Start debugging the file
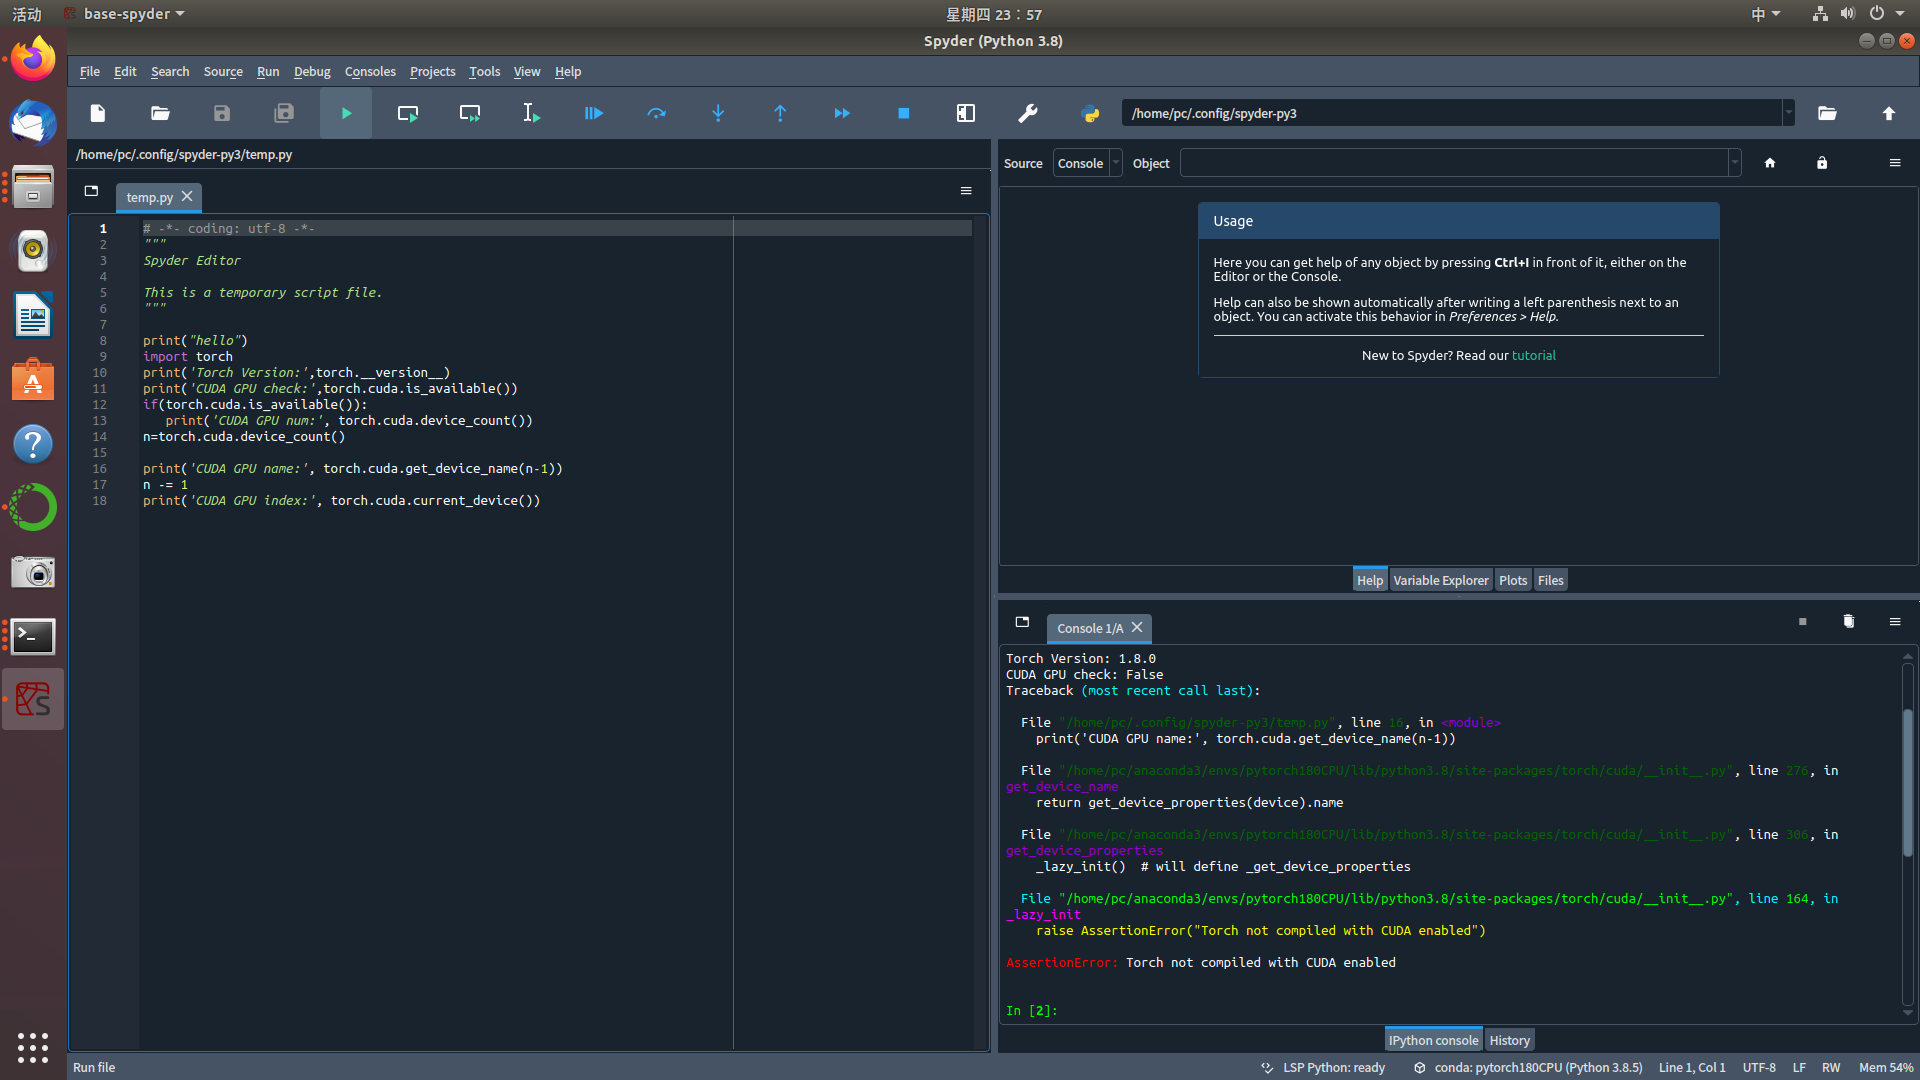This screenshot has height=1080, width=1920. click(594, 113)
